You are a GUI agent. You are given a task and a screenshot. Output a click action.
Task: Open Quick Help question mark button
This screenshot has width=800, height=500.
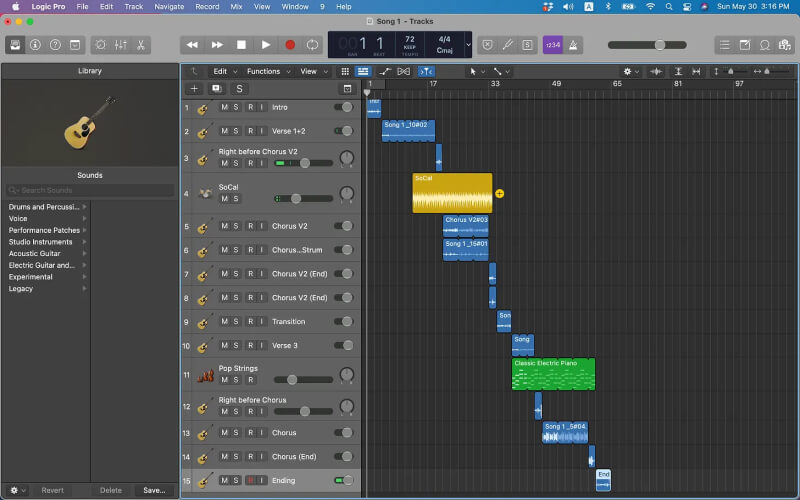55,45
